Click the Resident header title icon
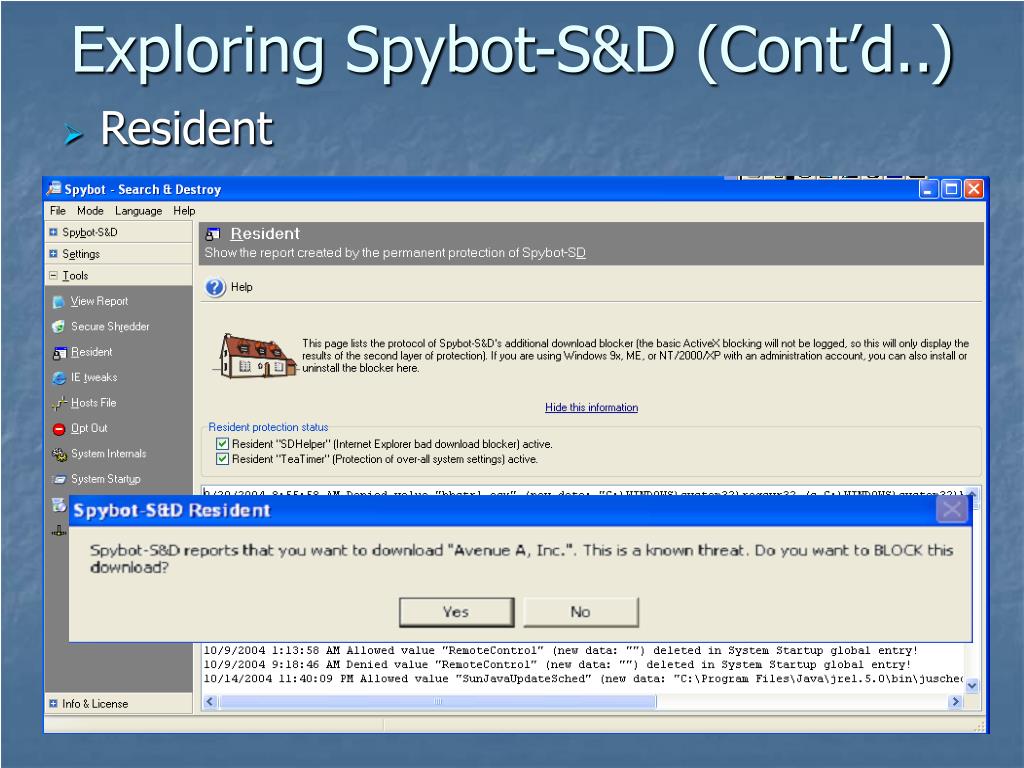This screenshot has width=1024, height=768. [x=213, y=234]
